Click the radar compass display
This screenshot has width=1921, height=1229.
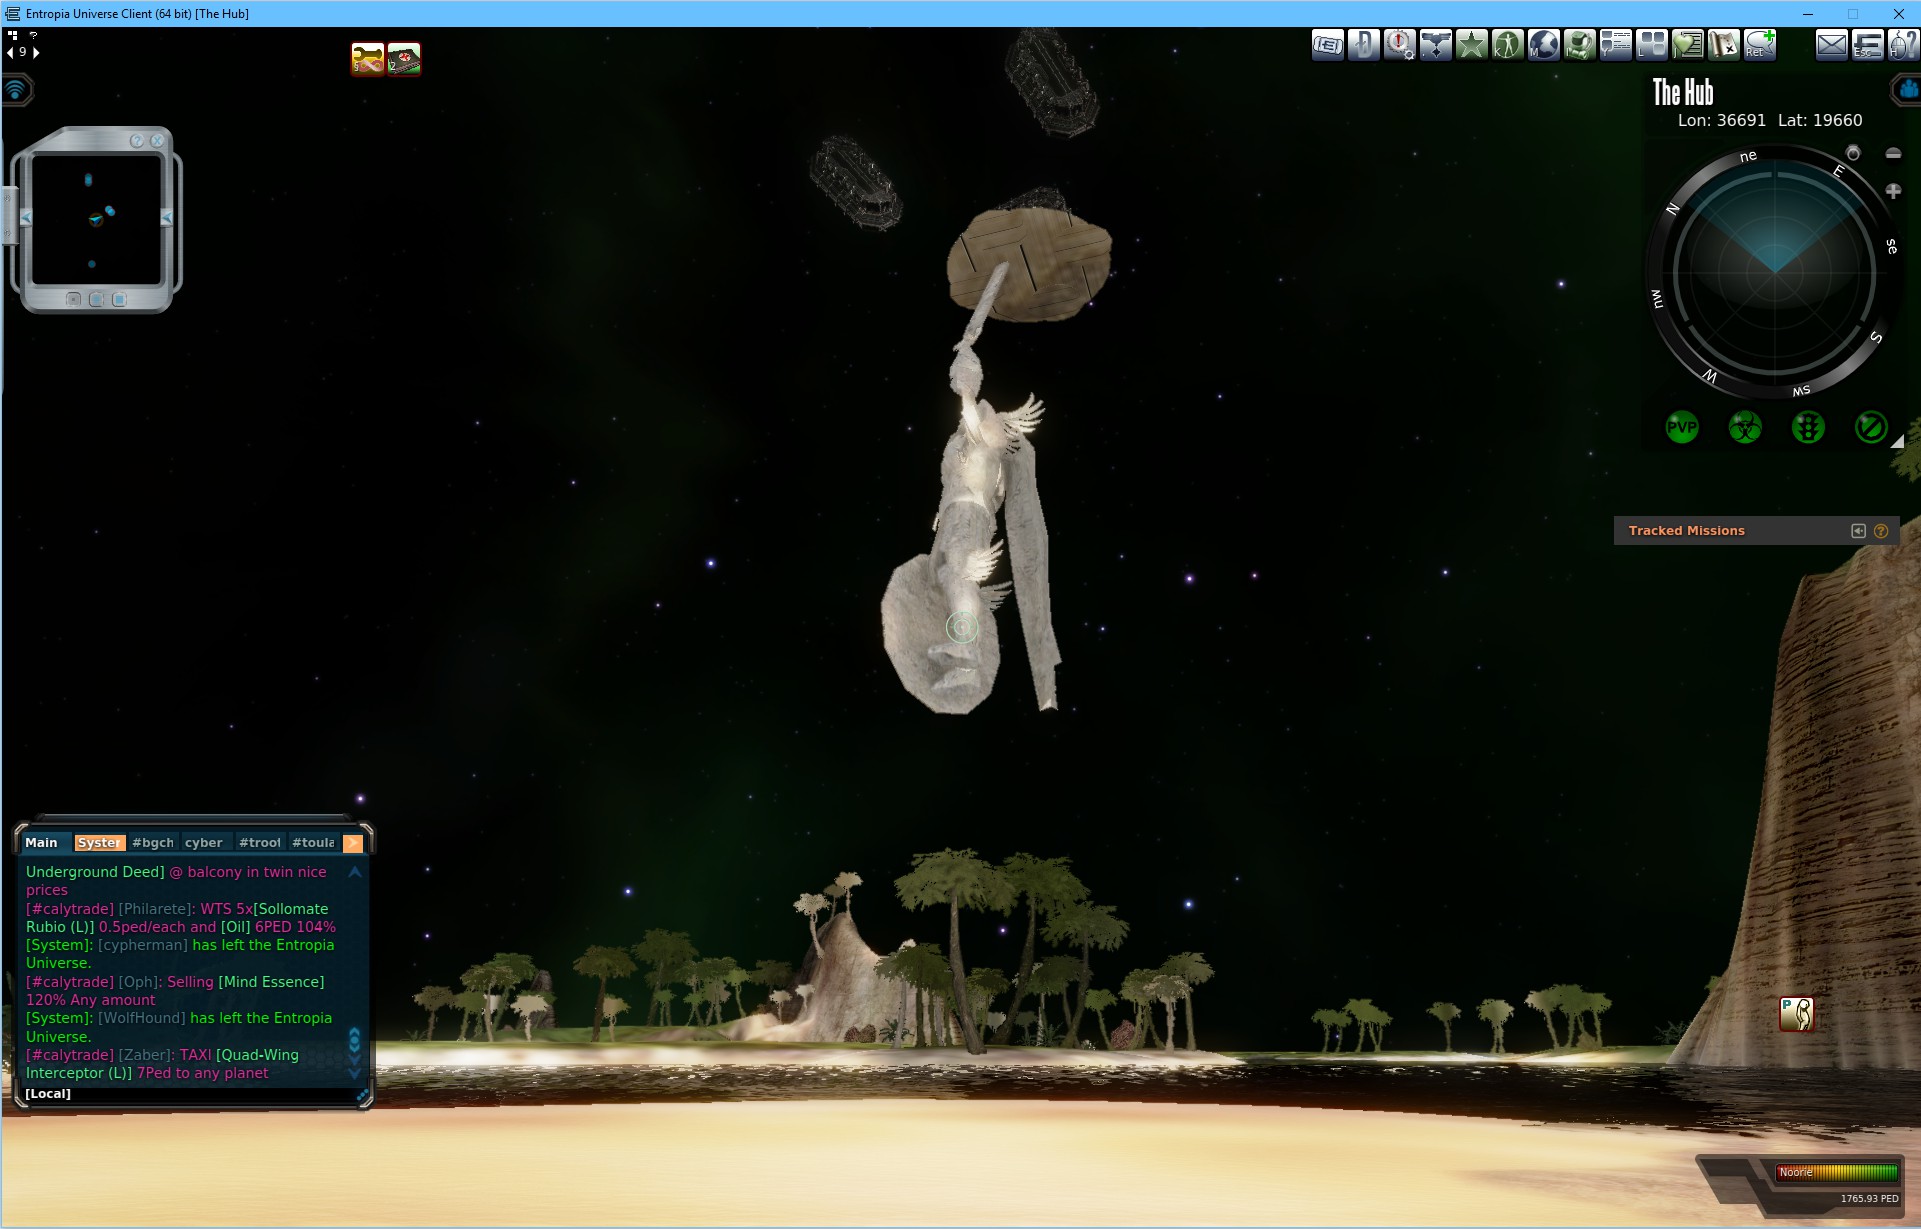click(1775, 274)
